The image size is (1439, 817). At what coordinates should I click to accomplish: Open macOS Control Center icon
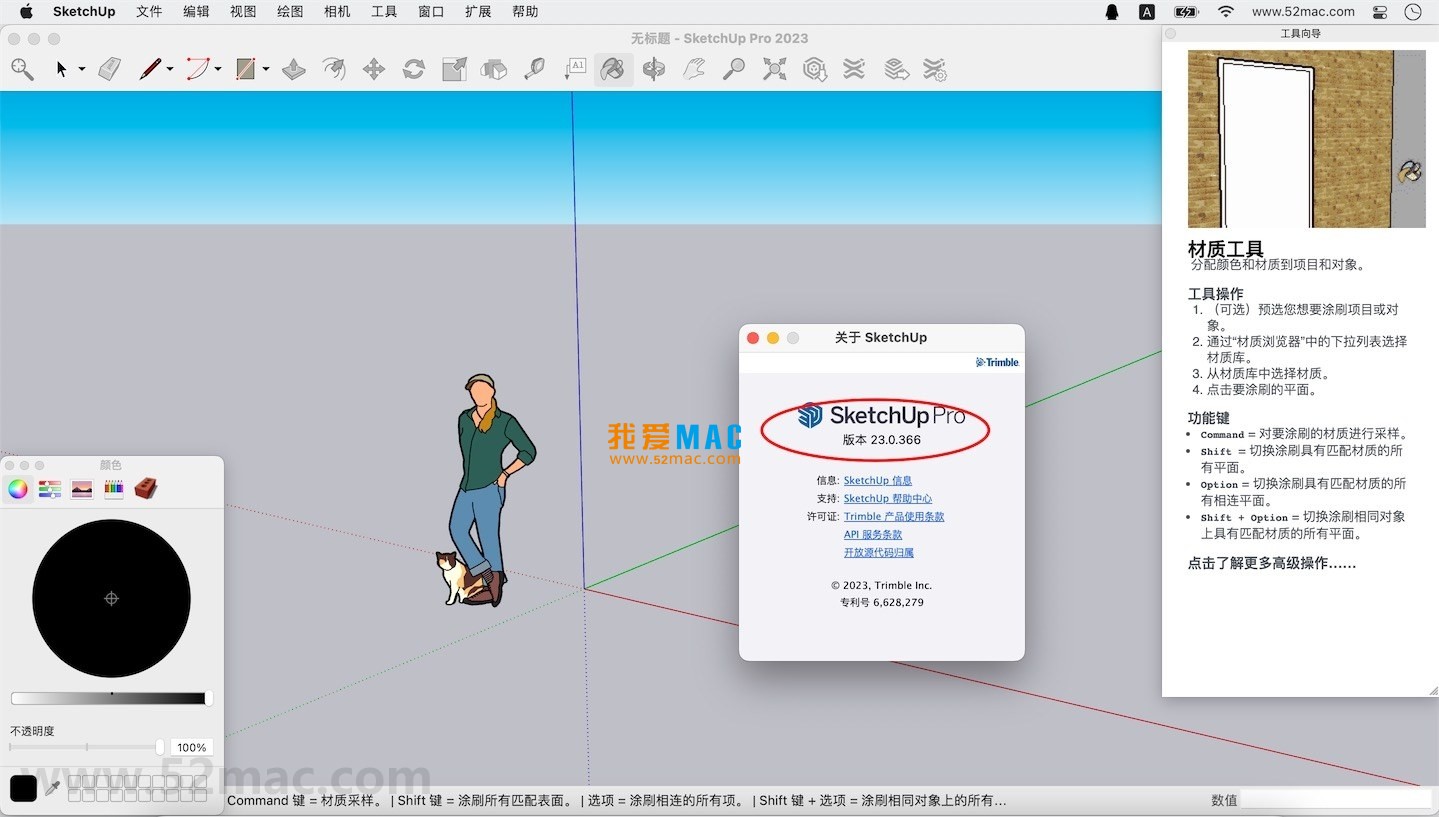pos(1380,12)
